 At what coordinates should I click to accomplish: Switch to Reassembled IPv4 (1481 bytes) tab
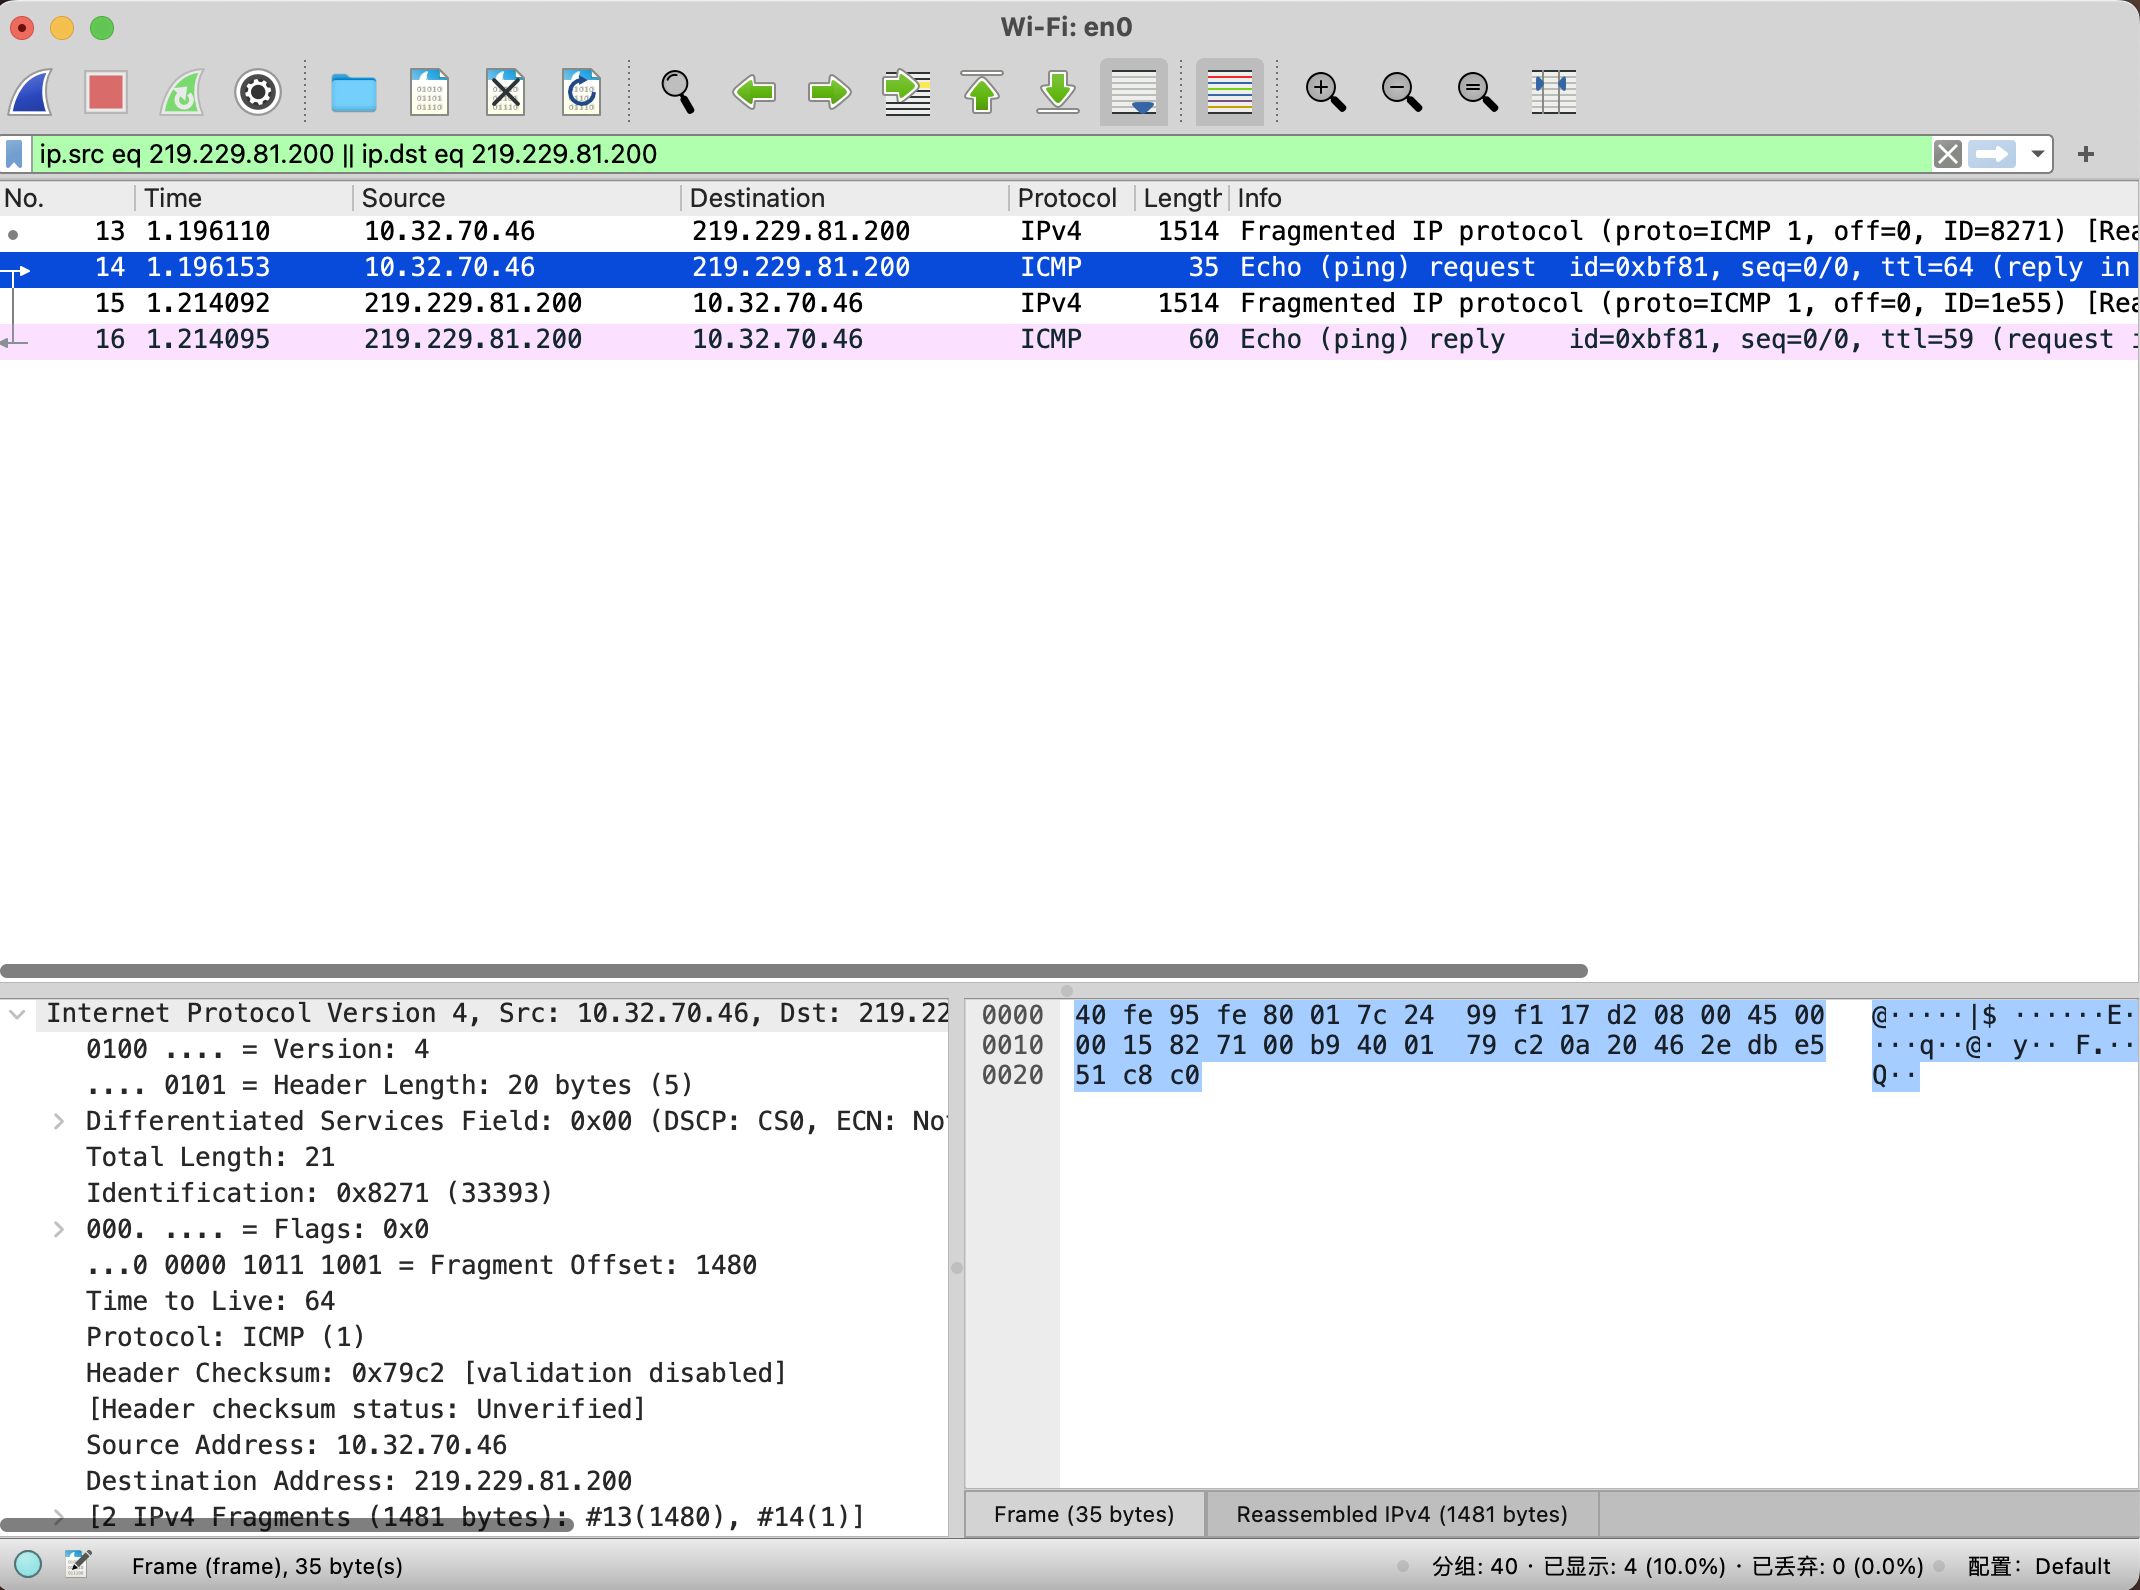point(1402,1515)
